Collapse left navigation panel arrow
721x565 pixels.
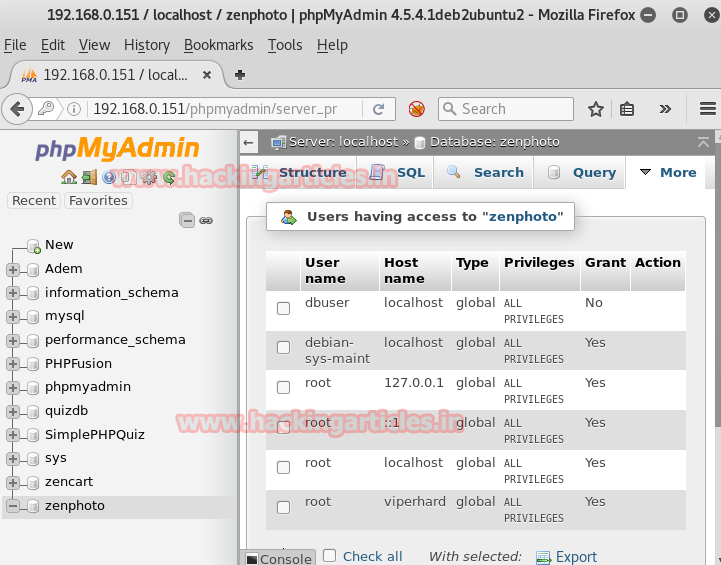(x=248, y=143)
